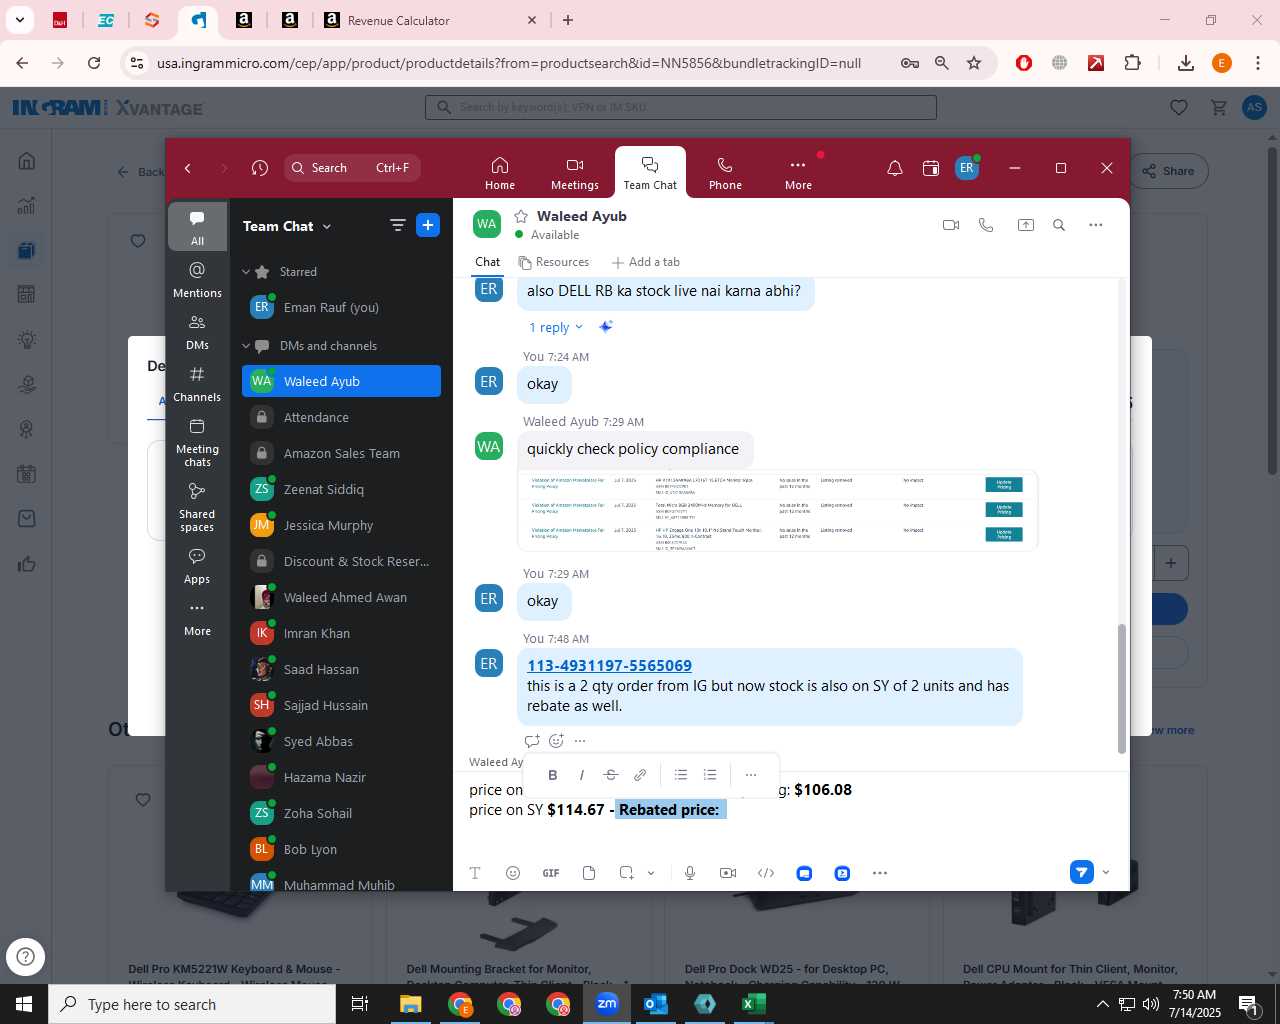Click the blue plus new chat button
The height and width of the screenshot is (1024, 1280).
point(428,226)
